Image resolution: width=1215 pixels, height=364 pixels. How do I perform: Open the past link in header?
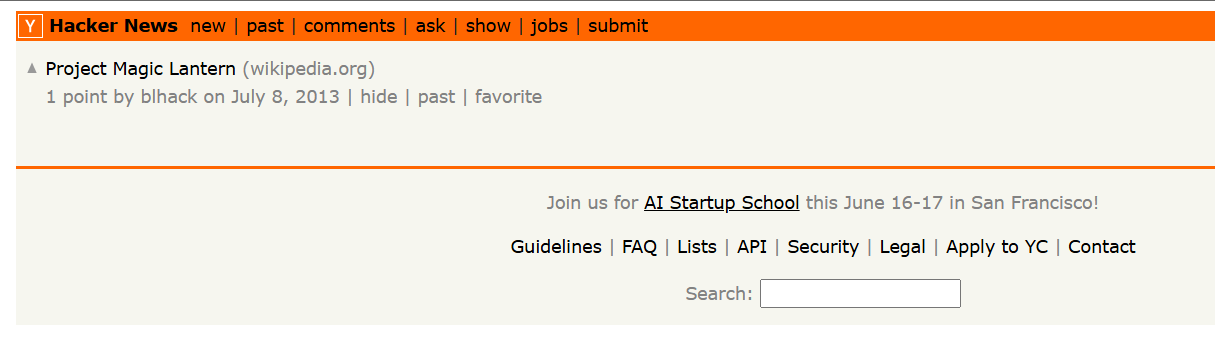tap(265, 26)
